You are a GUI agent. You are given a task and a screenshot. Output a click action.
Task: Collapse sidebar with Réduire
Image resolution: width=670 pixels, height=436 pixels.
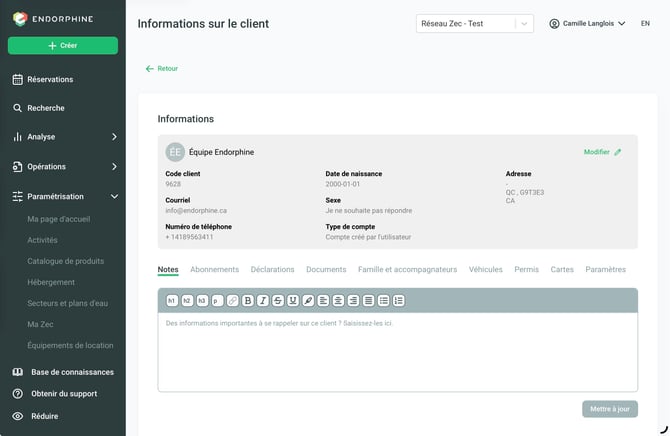click(x=44, y=416)
